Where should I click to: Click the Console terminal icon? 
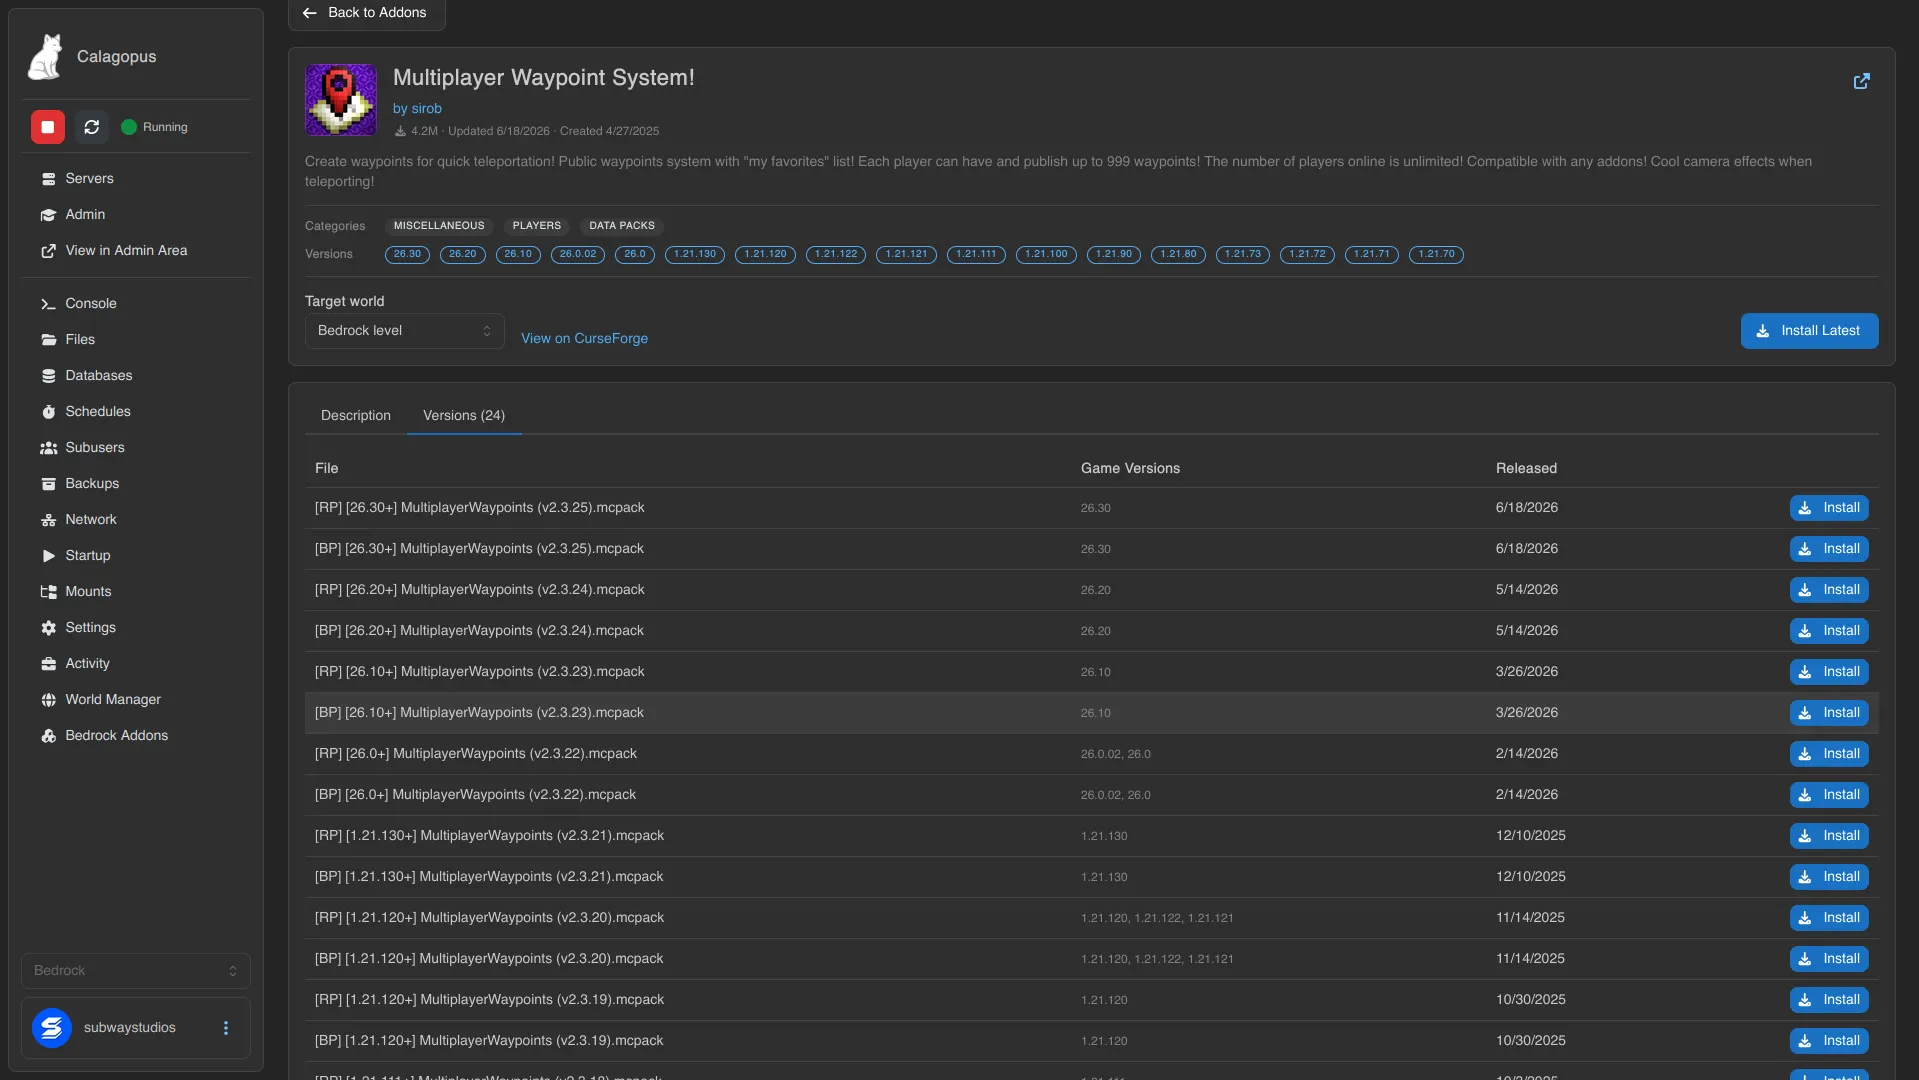tap(48, 304)
